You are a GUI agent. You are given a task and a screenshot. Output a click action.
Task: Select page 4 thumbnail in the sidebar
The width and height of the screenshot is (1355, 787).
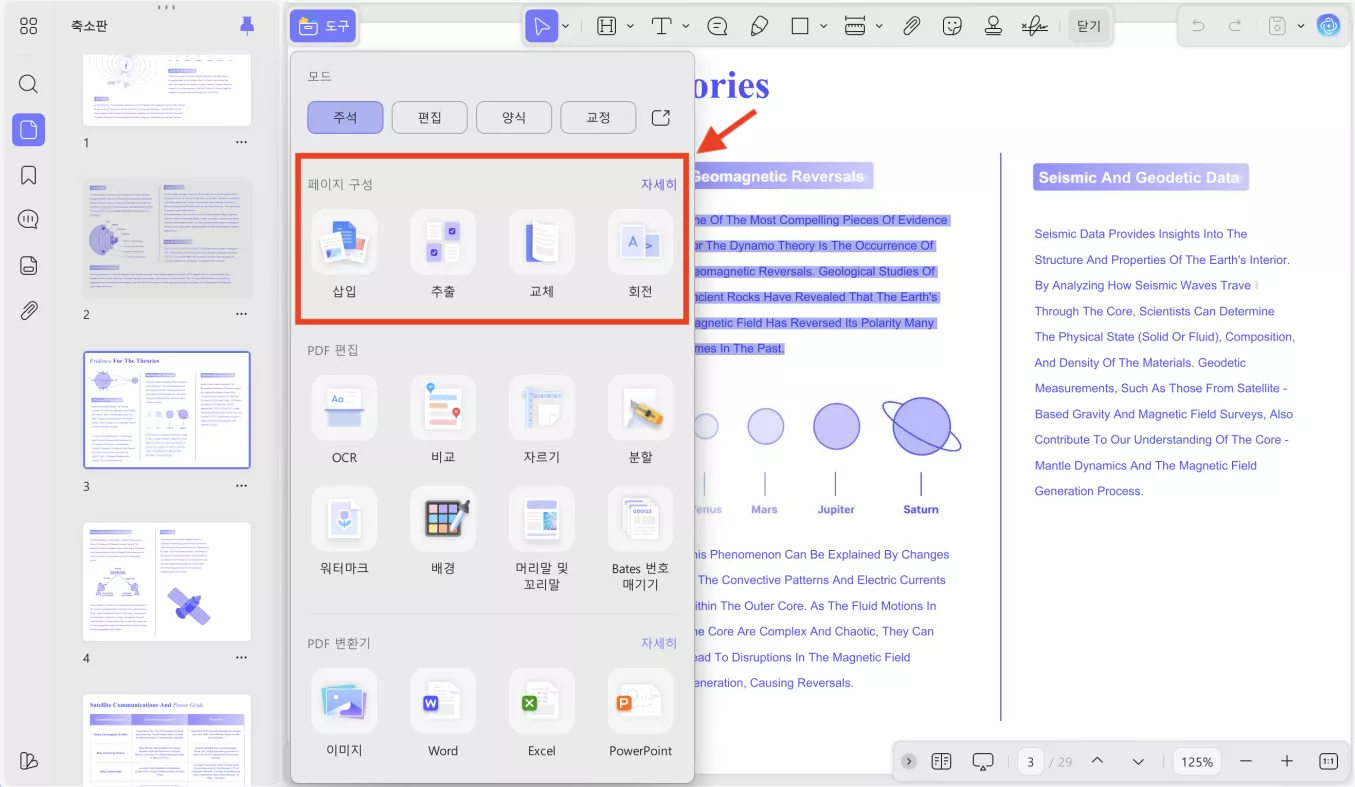(167, 581)
